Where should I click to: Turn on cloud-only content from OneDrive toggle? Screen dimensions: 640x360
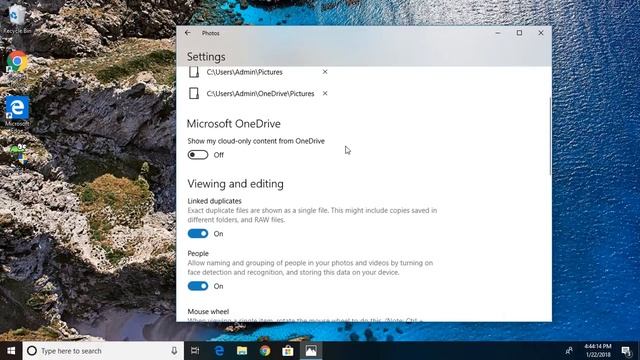(x=198, y=155)
